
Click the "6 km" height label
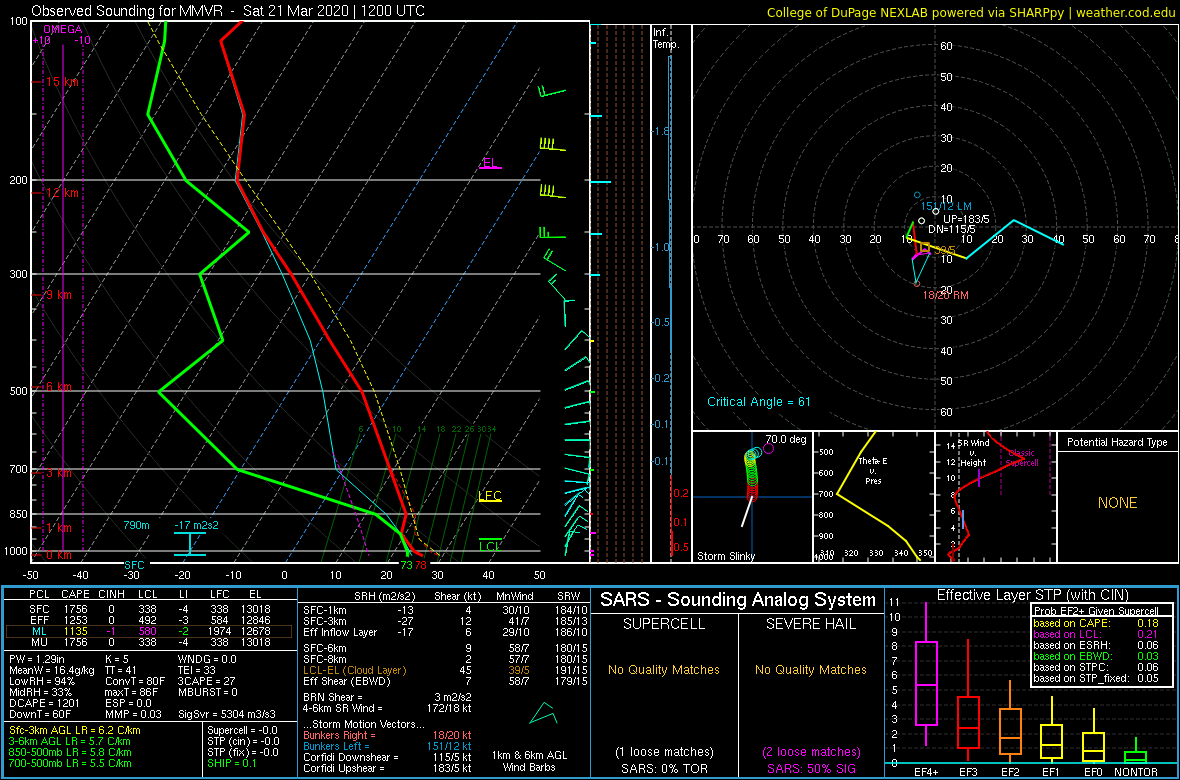tap(59, 387)
